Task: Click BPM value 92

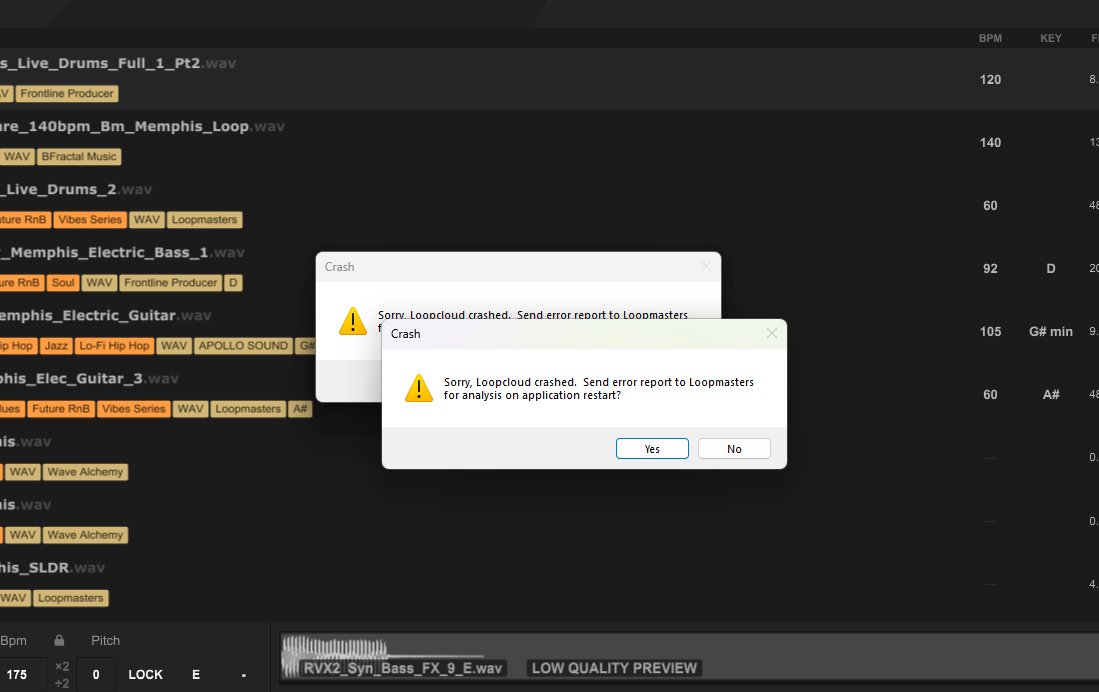Action: click(990, 269)
